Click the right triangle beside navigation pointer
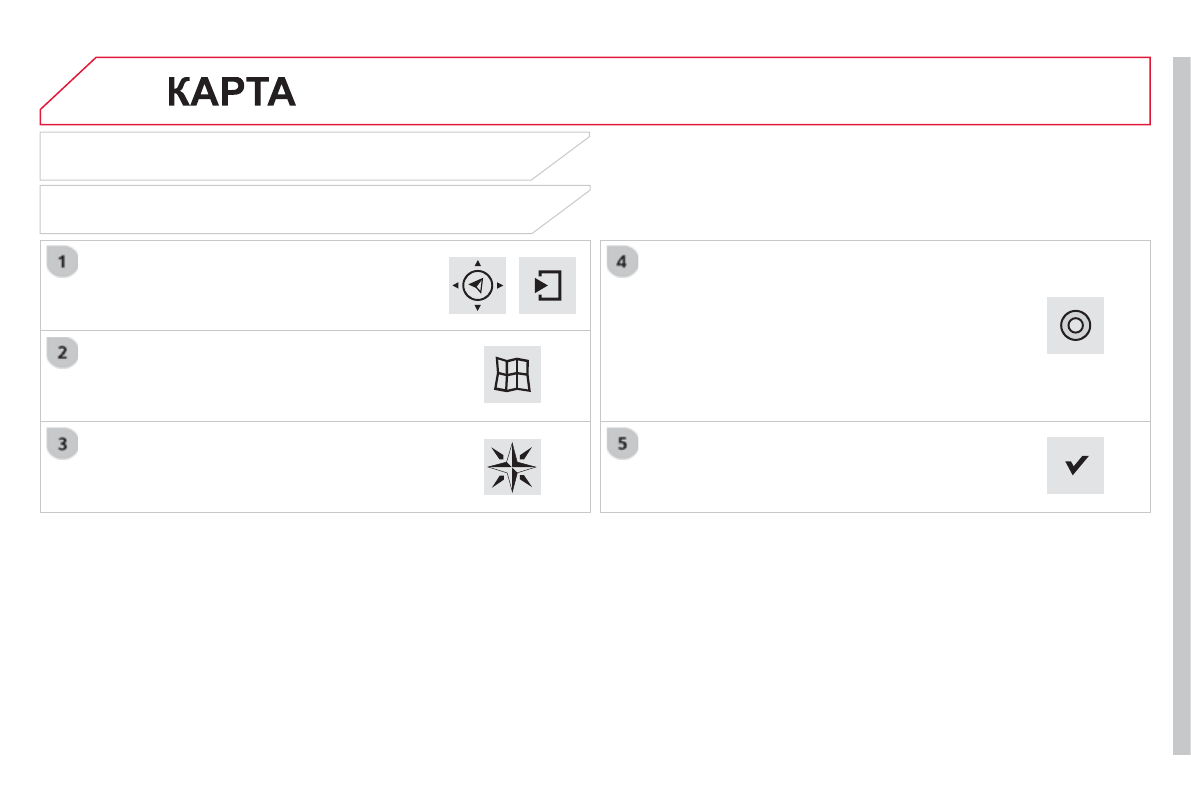This screenshot has width=1191, height=794. (500, 286)
